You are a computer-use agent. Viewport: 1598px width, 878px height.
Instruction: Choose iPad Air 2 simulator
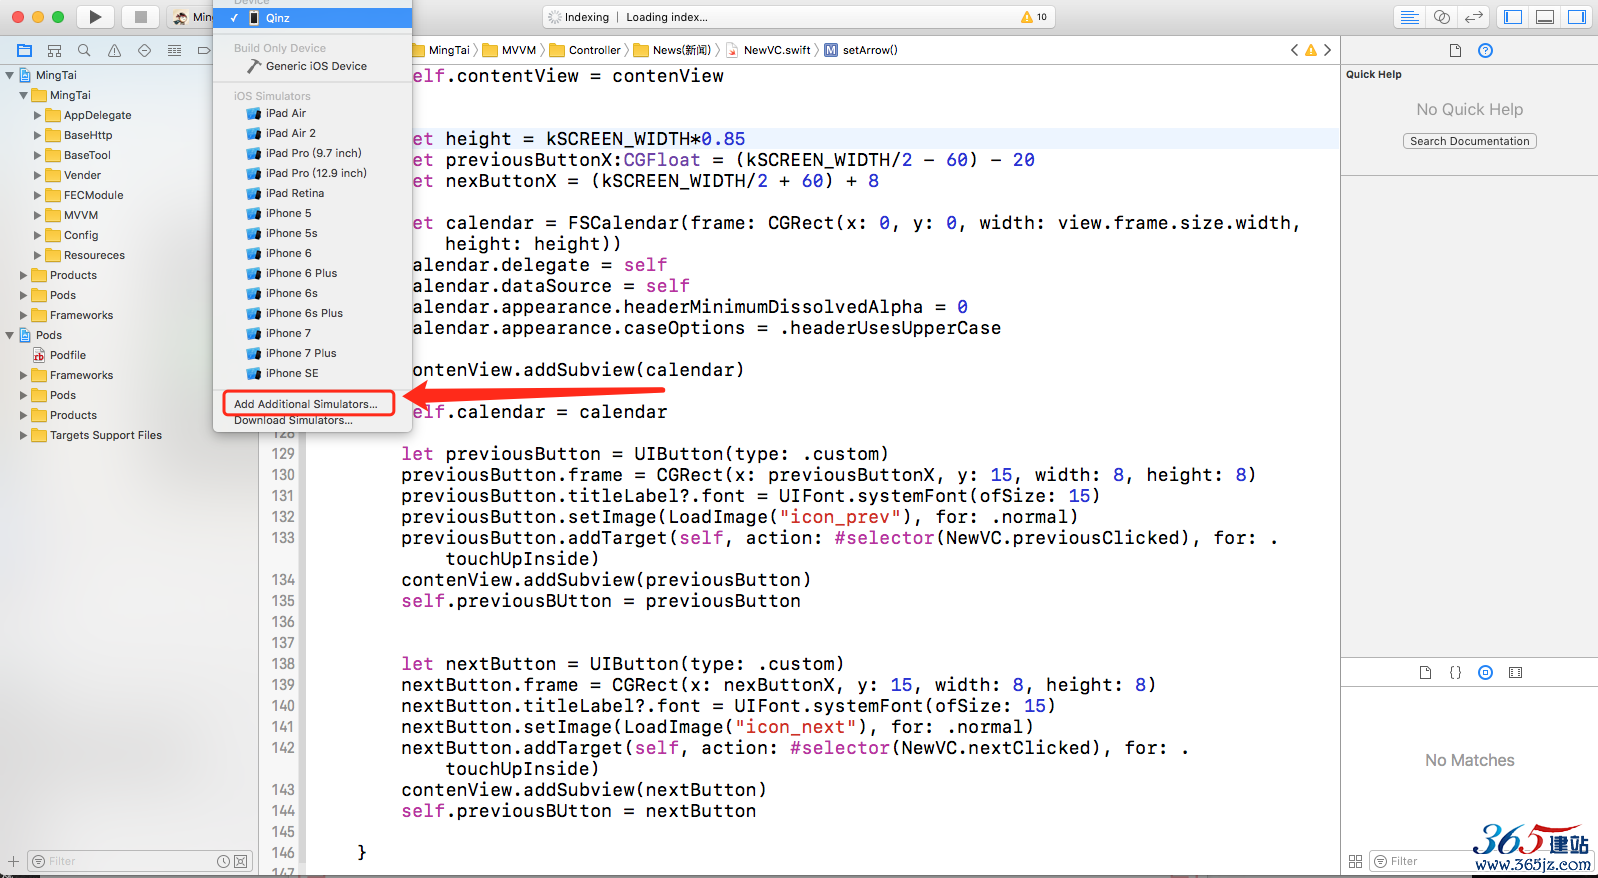coord(312,133)
